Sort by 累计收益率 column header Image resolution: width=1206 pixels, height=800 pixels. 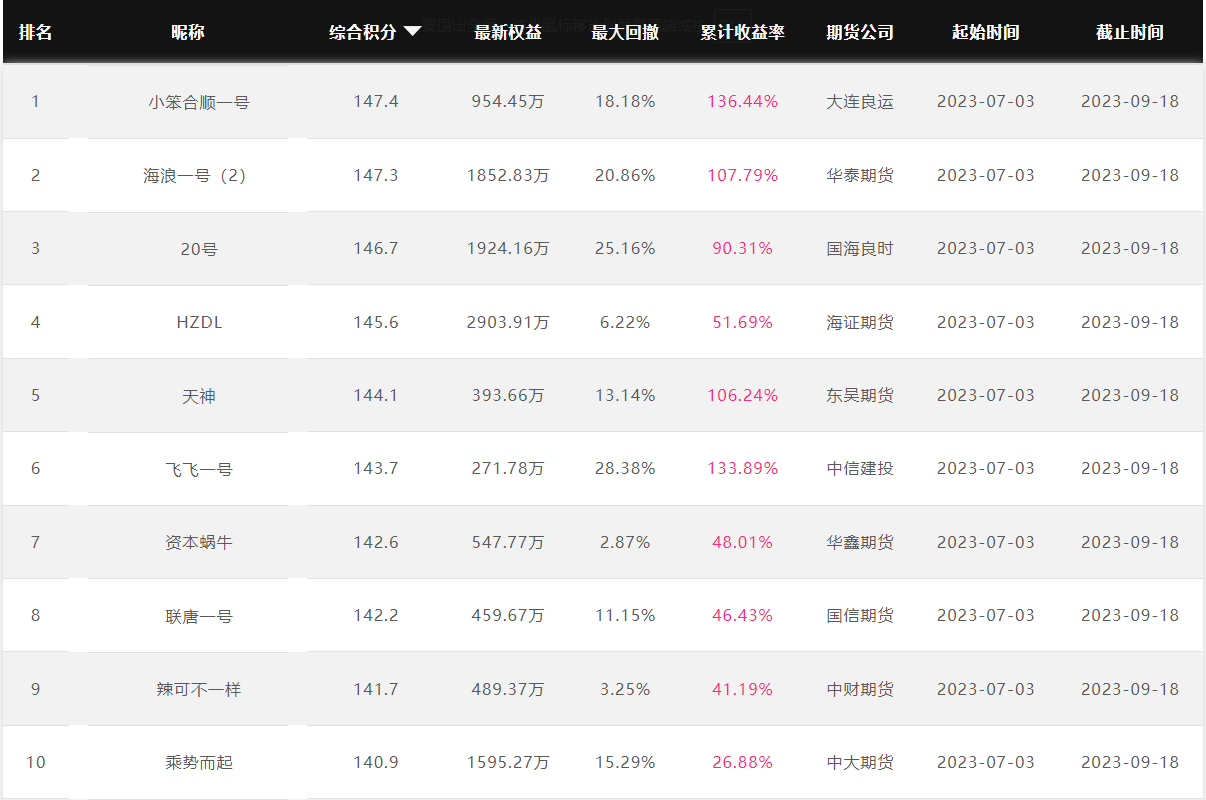pyautogui.click(x=742, y=32)
